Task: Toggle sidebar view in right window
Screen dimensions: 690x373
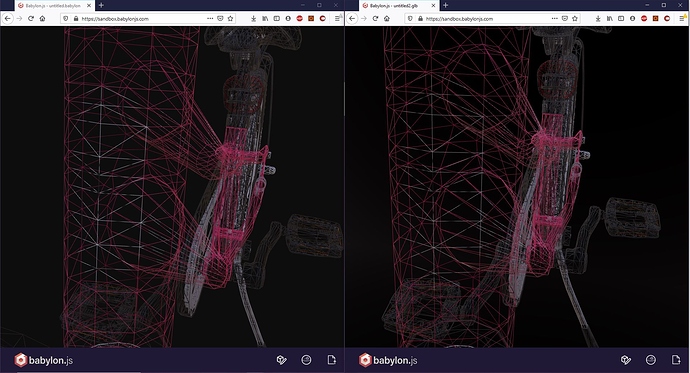Action: (621, 18)
